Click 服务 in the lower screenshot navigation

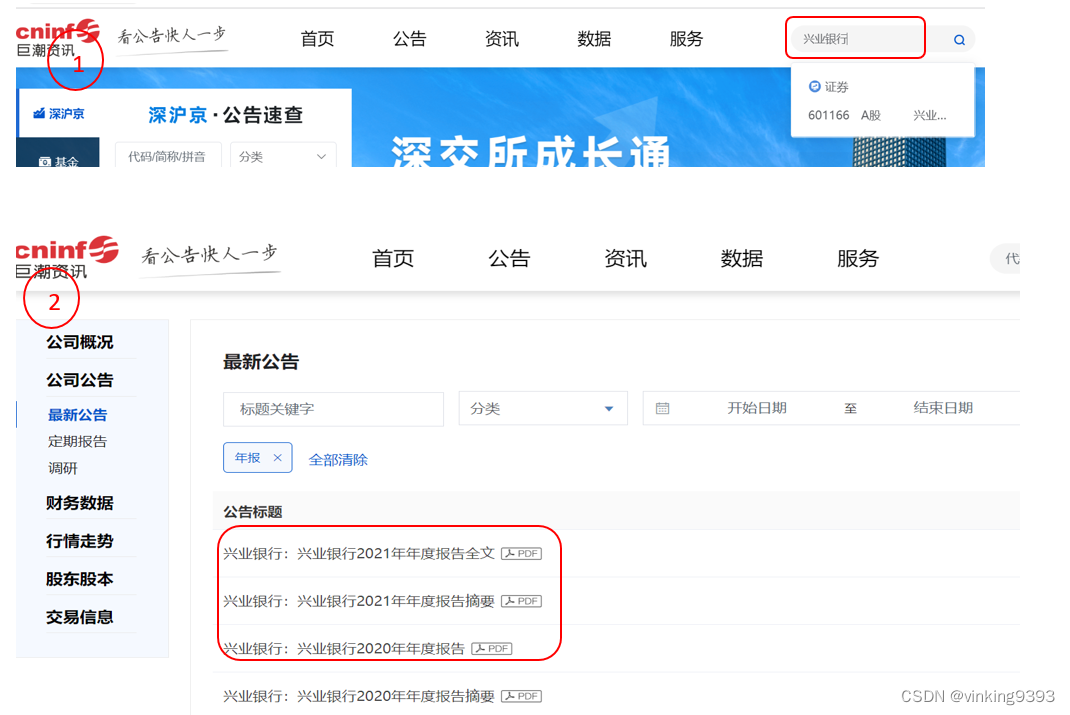click(858, 259)
